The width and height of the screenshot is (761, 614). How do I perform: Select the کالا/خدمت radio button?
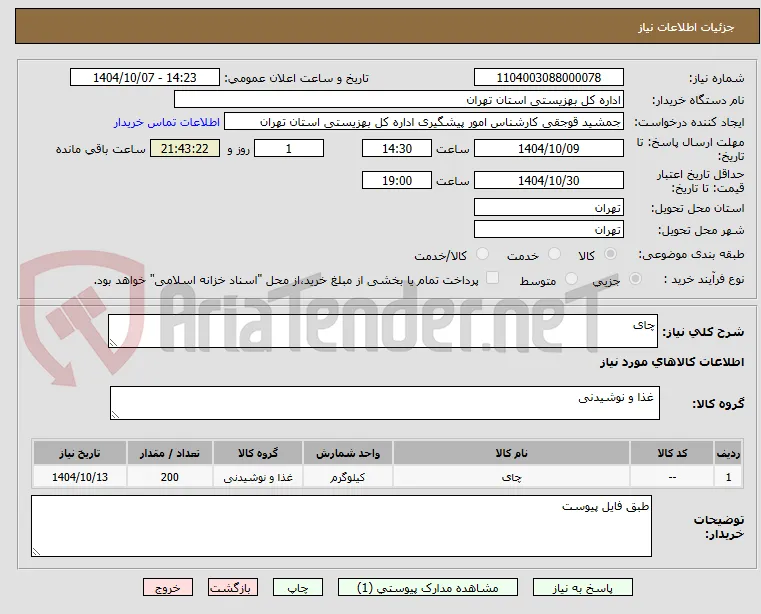tap(482, 254)
